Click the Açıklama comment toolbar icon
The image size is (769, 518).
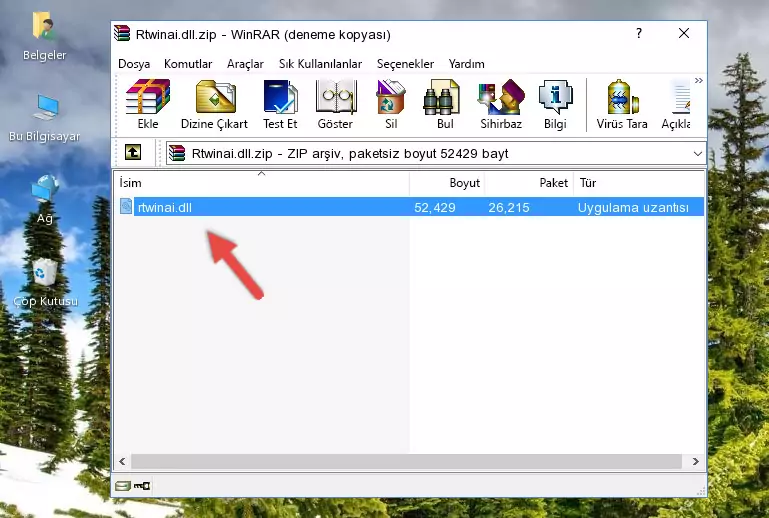676,104
